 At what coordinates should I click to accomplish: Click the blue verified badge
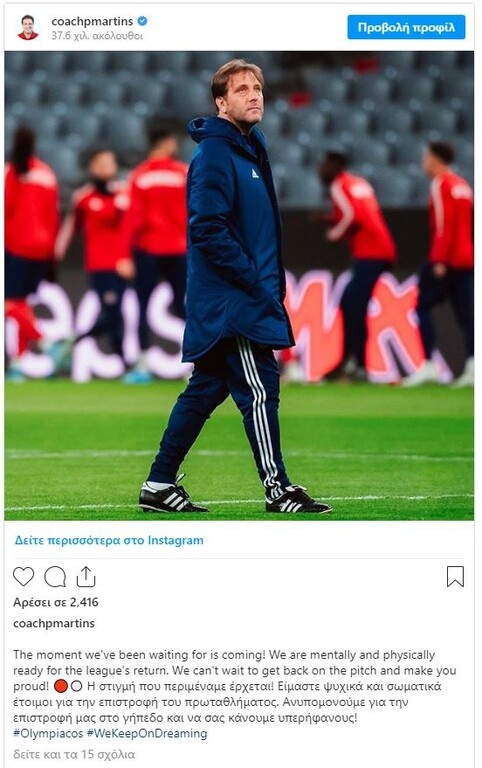click(x=142, y=21)
